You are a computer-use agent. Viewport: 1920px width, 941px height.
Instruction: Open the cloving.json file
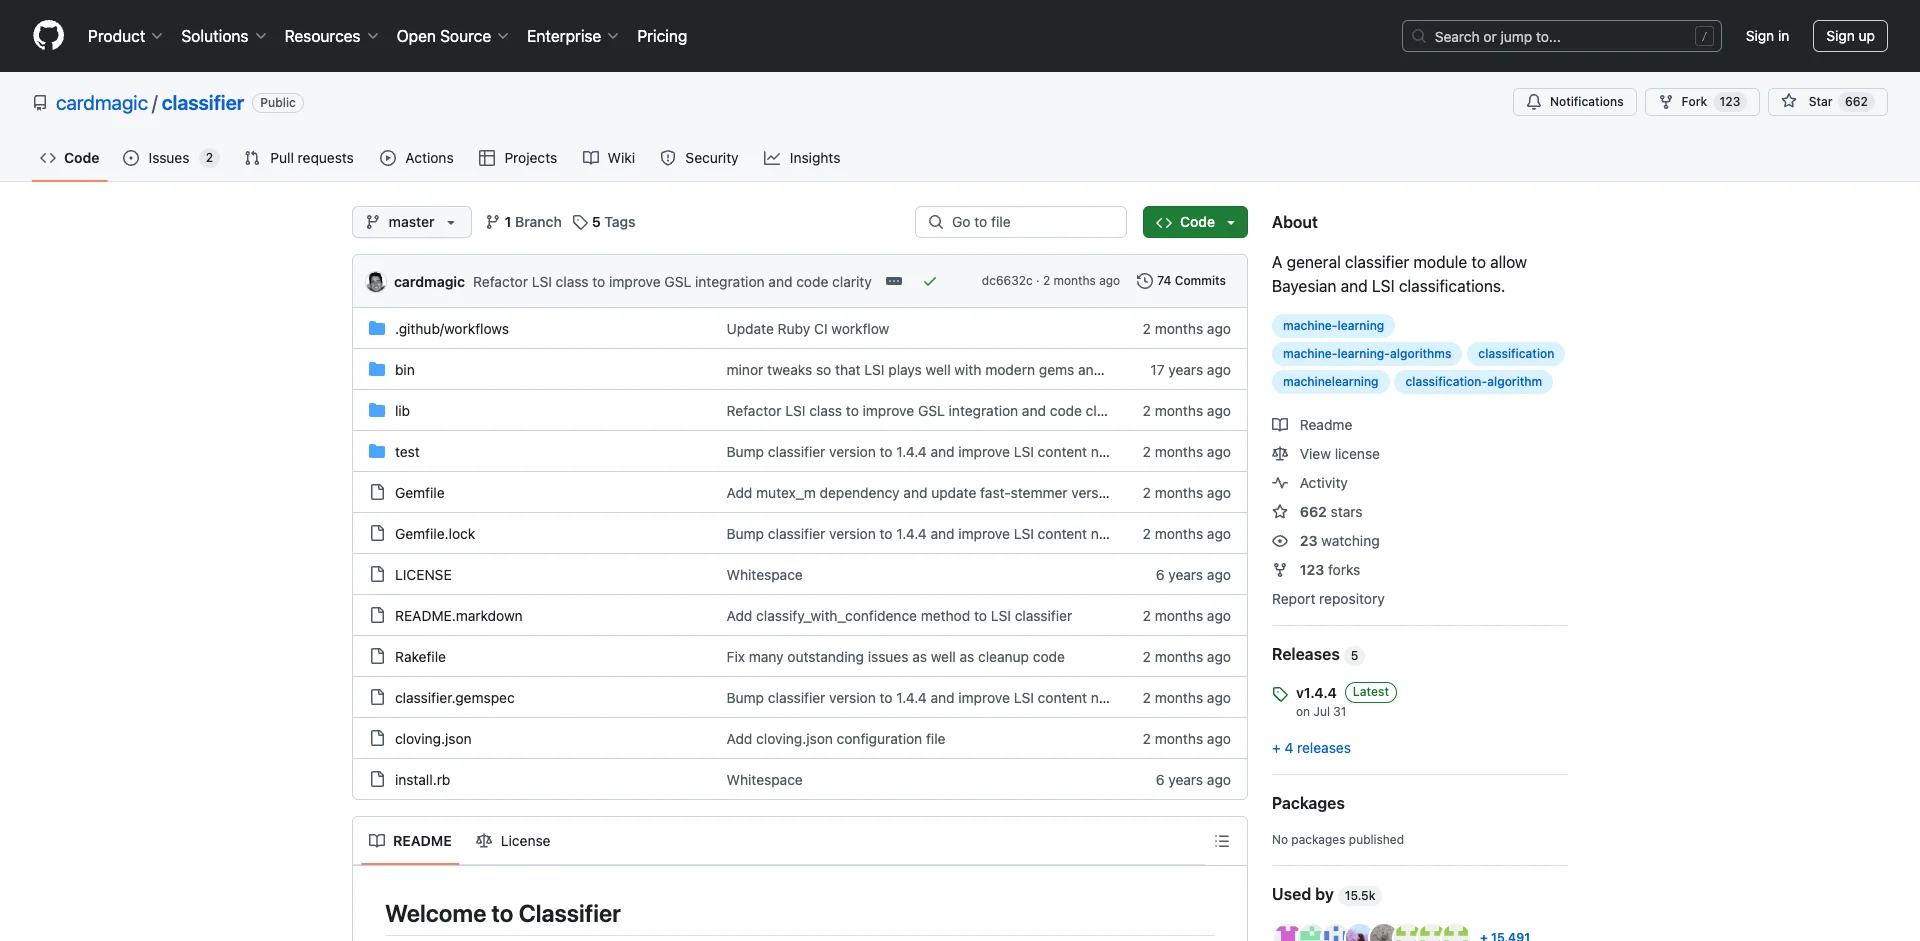pos(433,739)
